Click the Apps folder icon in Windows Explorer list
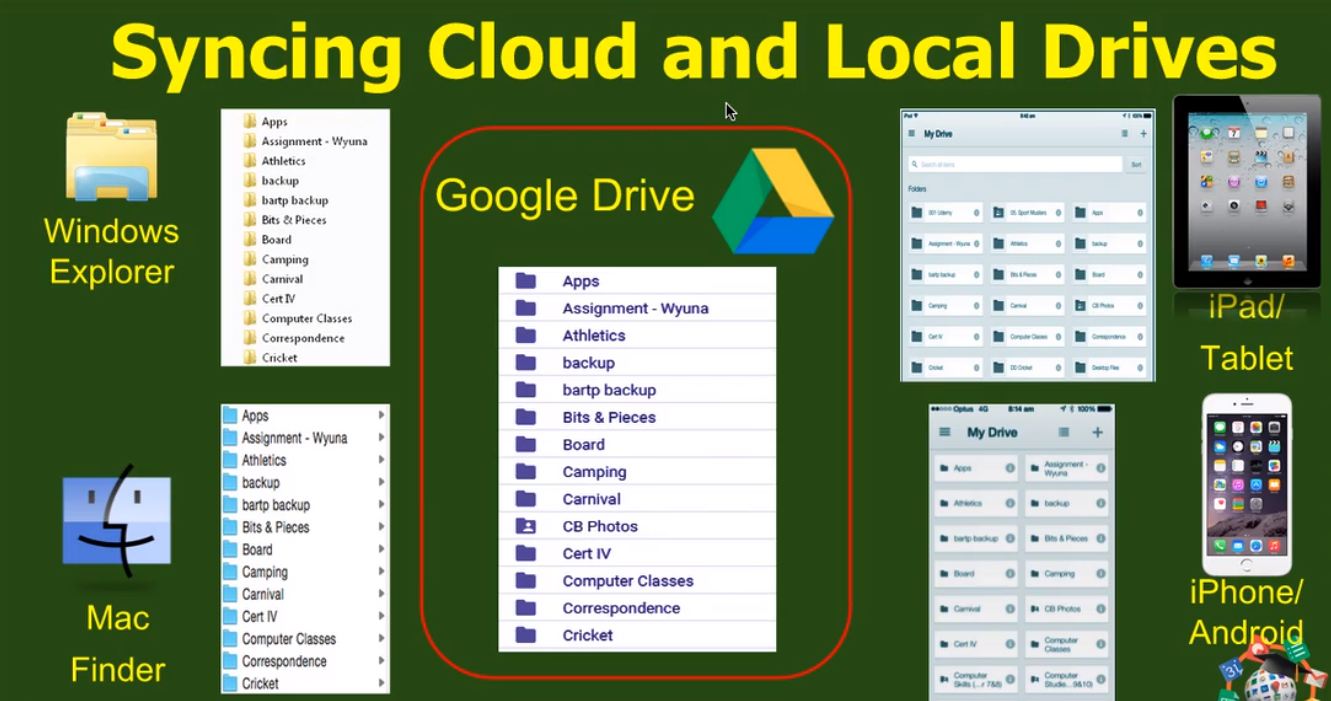Screen dimensions: 1331x701 (250, 121)
